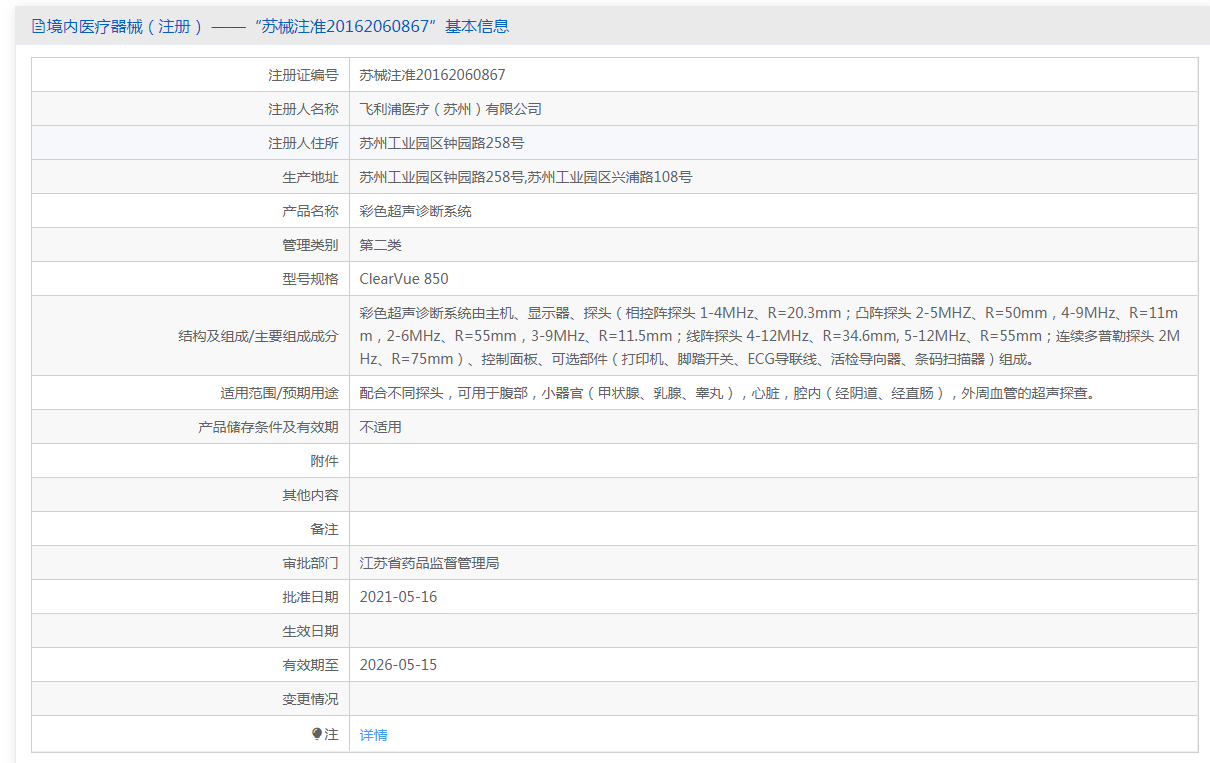Click approval department 江苏省药品监督管理局
This screenshot has height=763, width=1210.
(x=429, y=563)
